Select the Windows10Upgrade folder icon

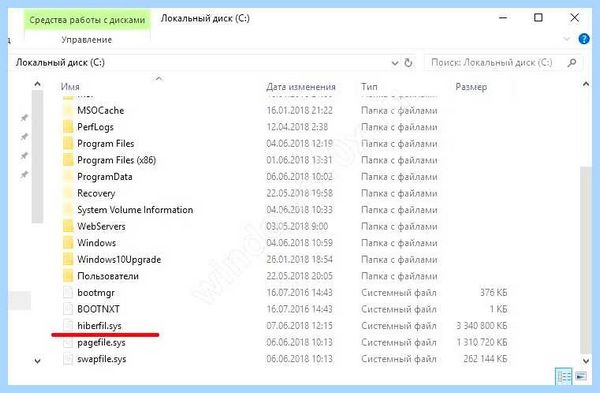[x=68, y=259]
